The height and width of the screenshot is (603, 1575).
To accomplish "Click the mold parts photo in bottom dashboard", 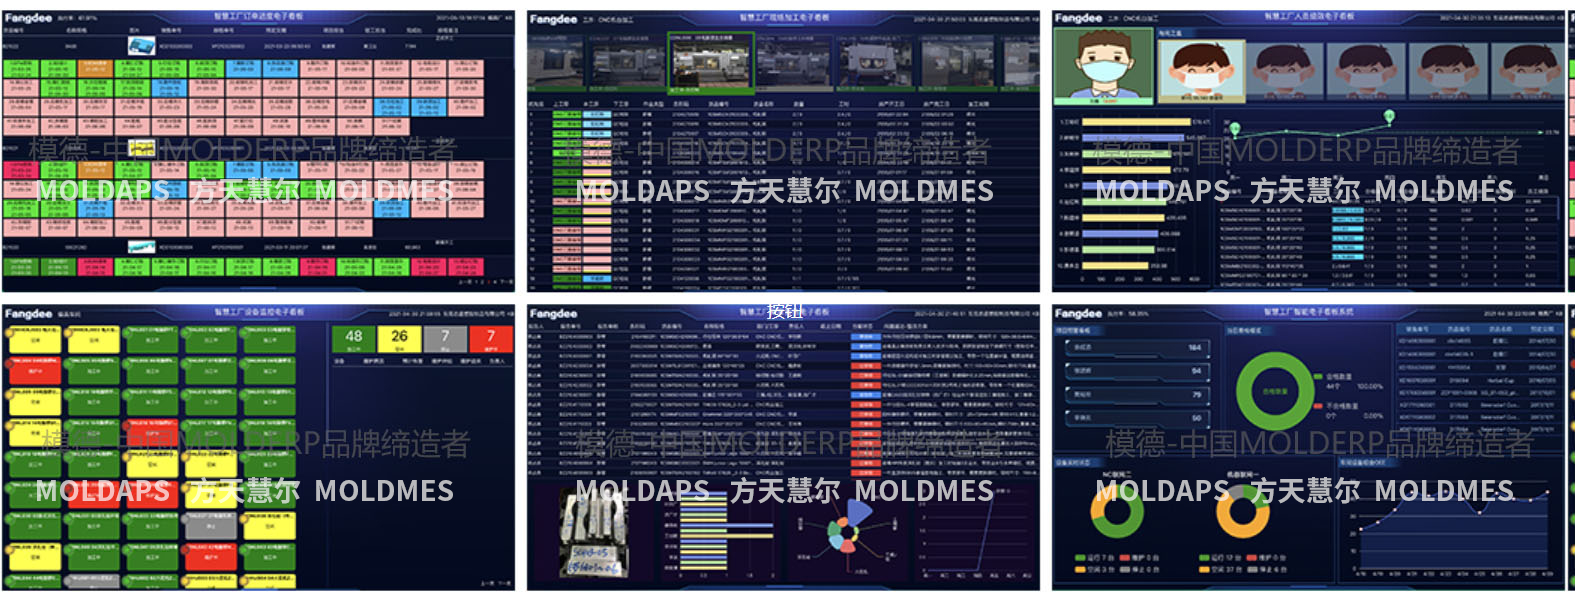I will pyautogui.click(x=590, y=535).
